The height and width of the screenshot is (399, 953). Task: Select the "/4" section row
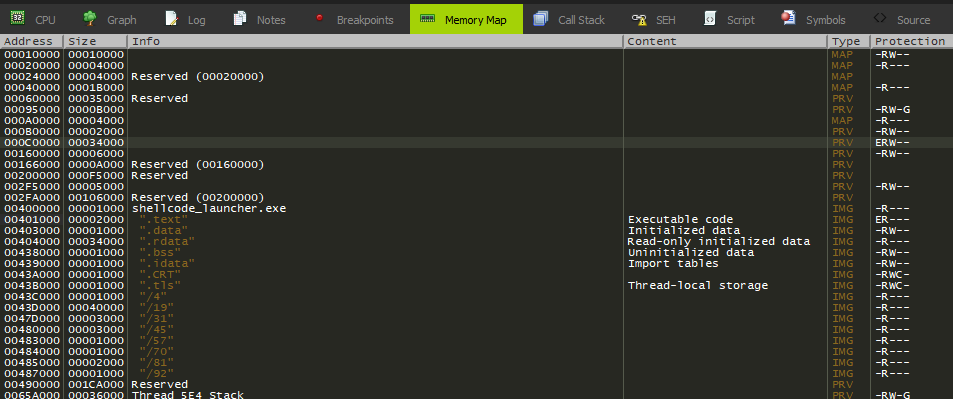click(x=476, y=296)
